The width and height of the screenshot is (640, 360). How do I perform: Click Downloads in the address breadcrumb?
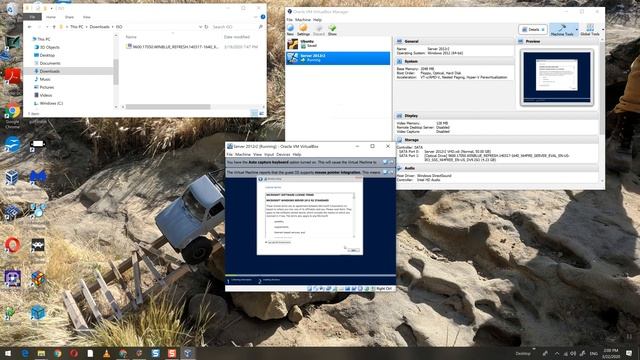(99, 27)
